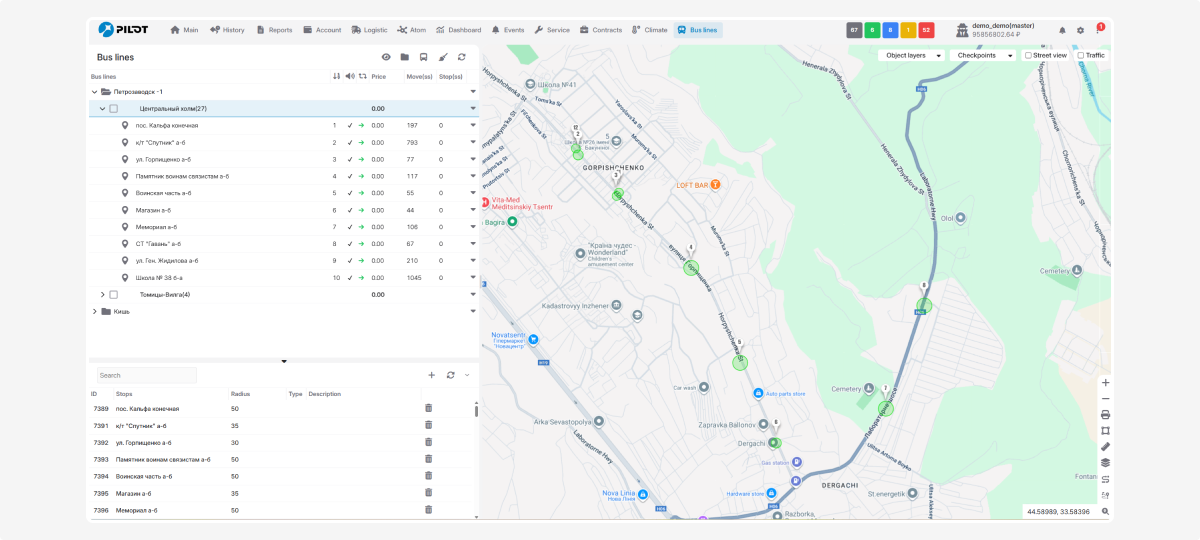The width and height of the screenshot is (1200, 540).
Task: Check the Центральный холм(27) route checkbox
Action: pyautogui.click(x=114, y=108)
